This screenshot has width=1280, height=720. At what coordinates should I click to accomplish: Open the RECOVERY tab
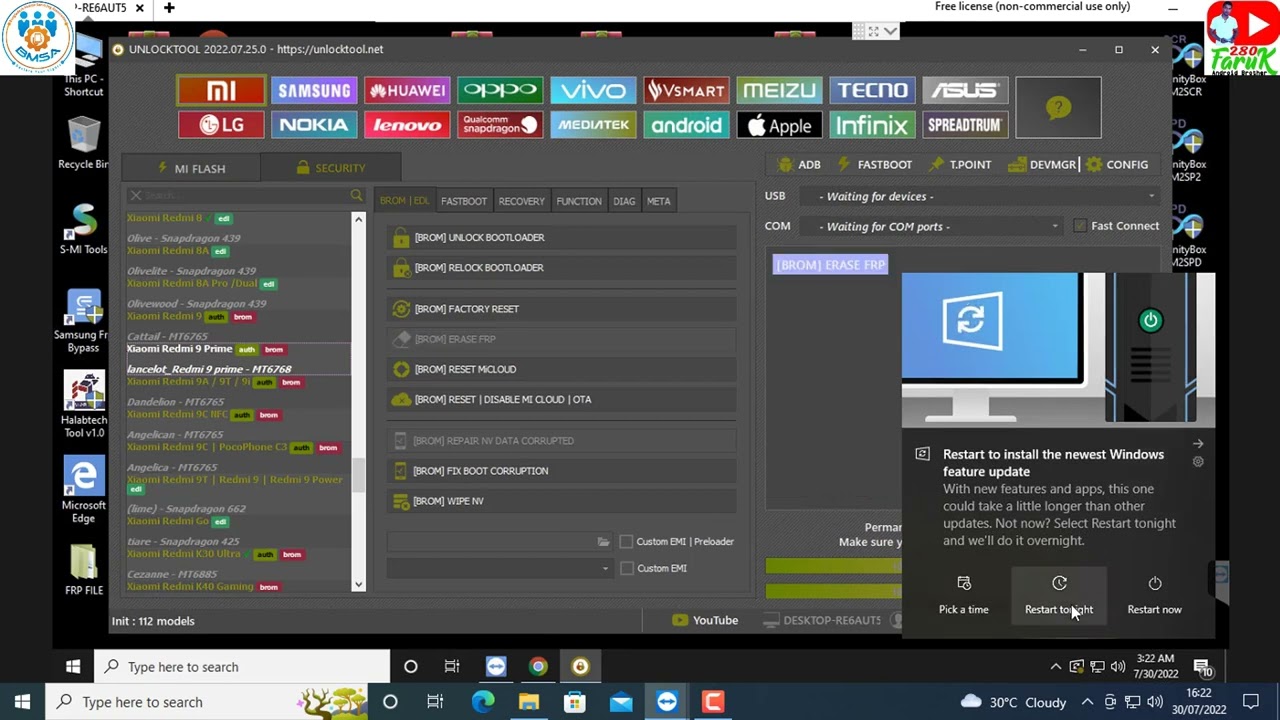tap(522, 201)
